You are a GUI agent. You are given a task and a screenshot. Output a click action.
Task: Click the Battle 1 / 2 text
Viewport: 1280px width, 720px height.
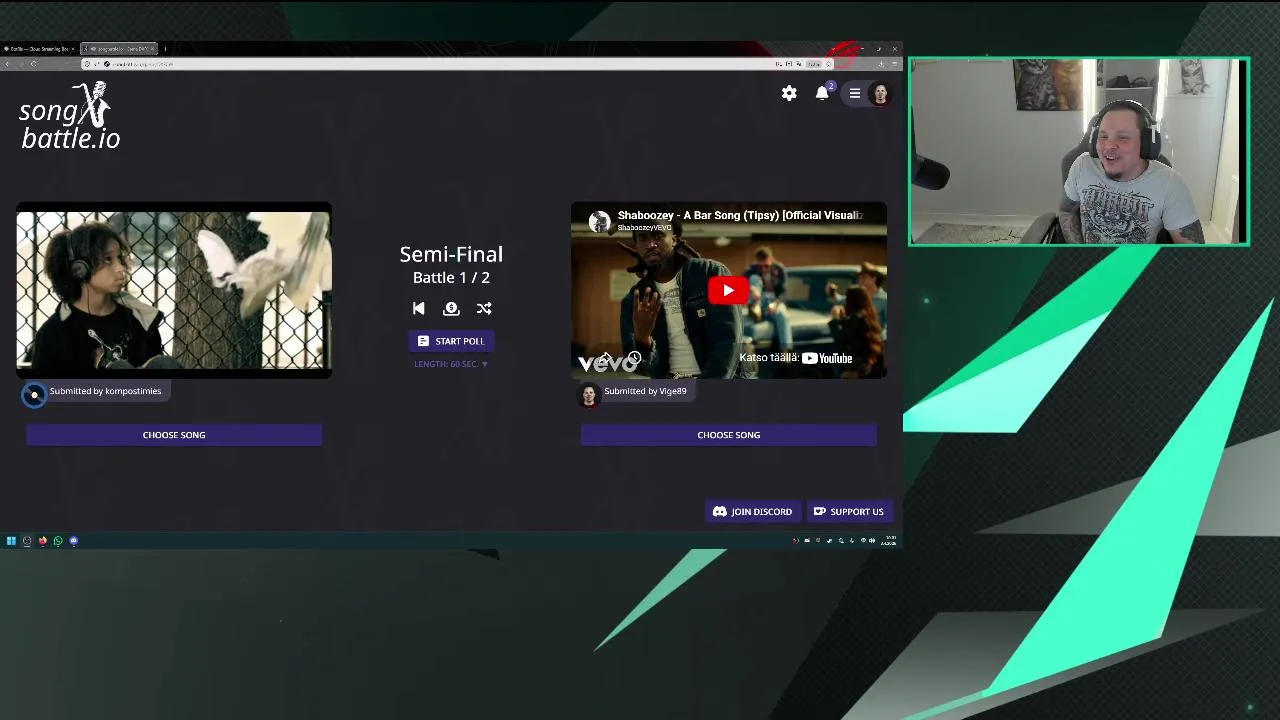coord(451,278)
